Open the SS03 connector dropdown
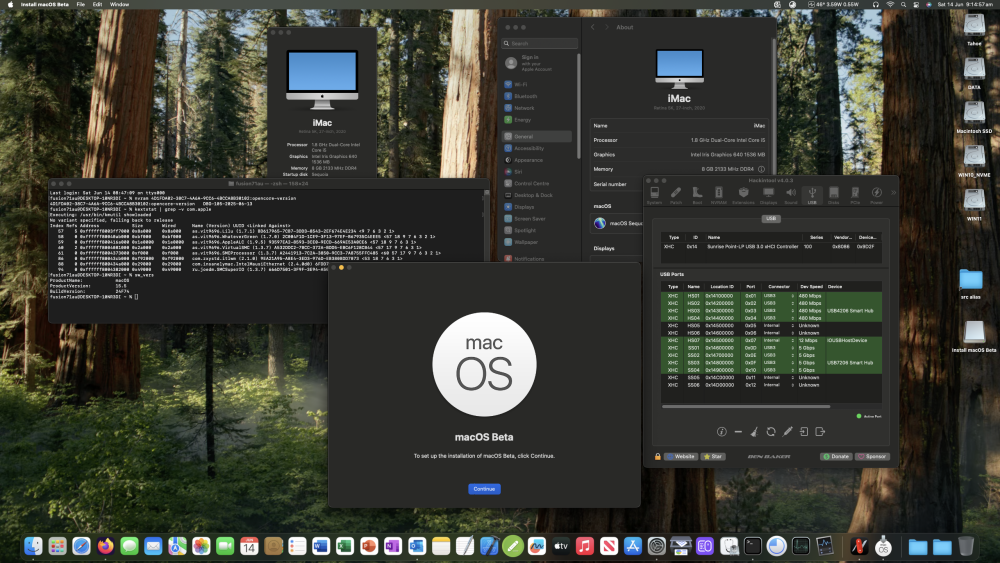Image resolution: width=1000 pixels, height=563 pixels. click(x=779, y=363)
